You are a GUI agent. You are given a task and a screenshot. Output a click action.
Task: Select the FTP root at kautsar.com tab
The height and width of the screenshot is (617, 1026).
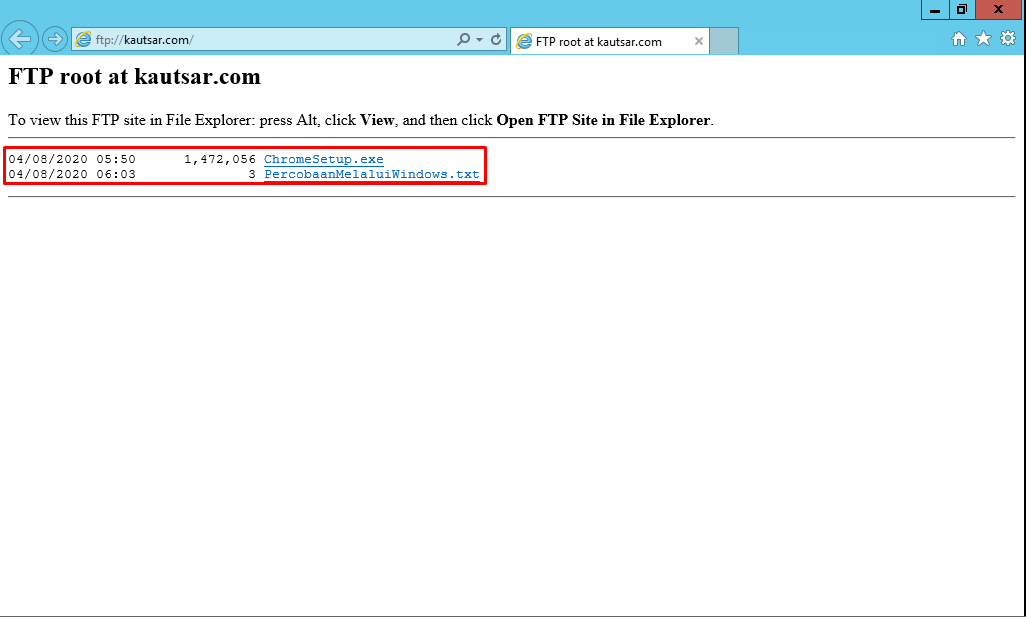600,42
